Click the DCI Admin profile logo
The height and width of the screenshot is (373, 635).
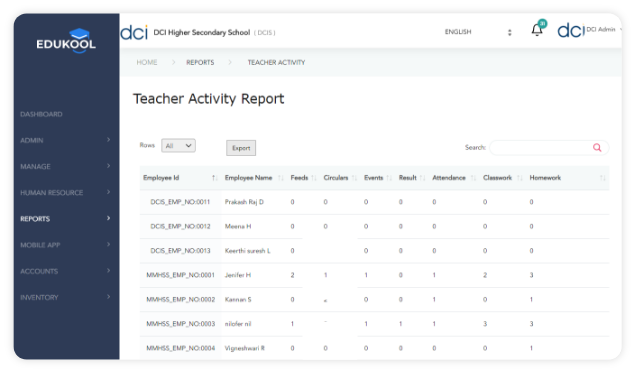point(571,30)
